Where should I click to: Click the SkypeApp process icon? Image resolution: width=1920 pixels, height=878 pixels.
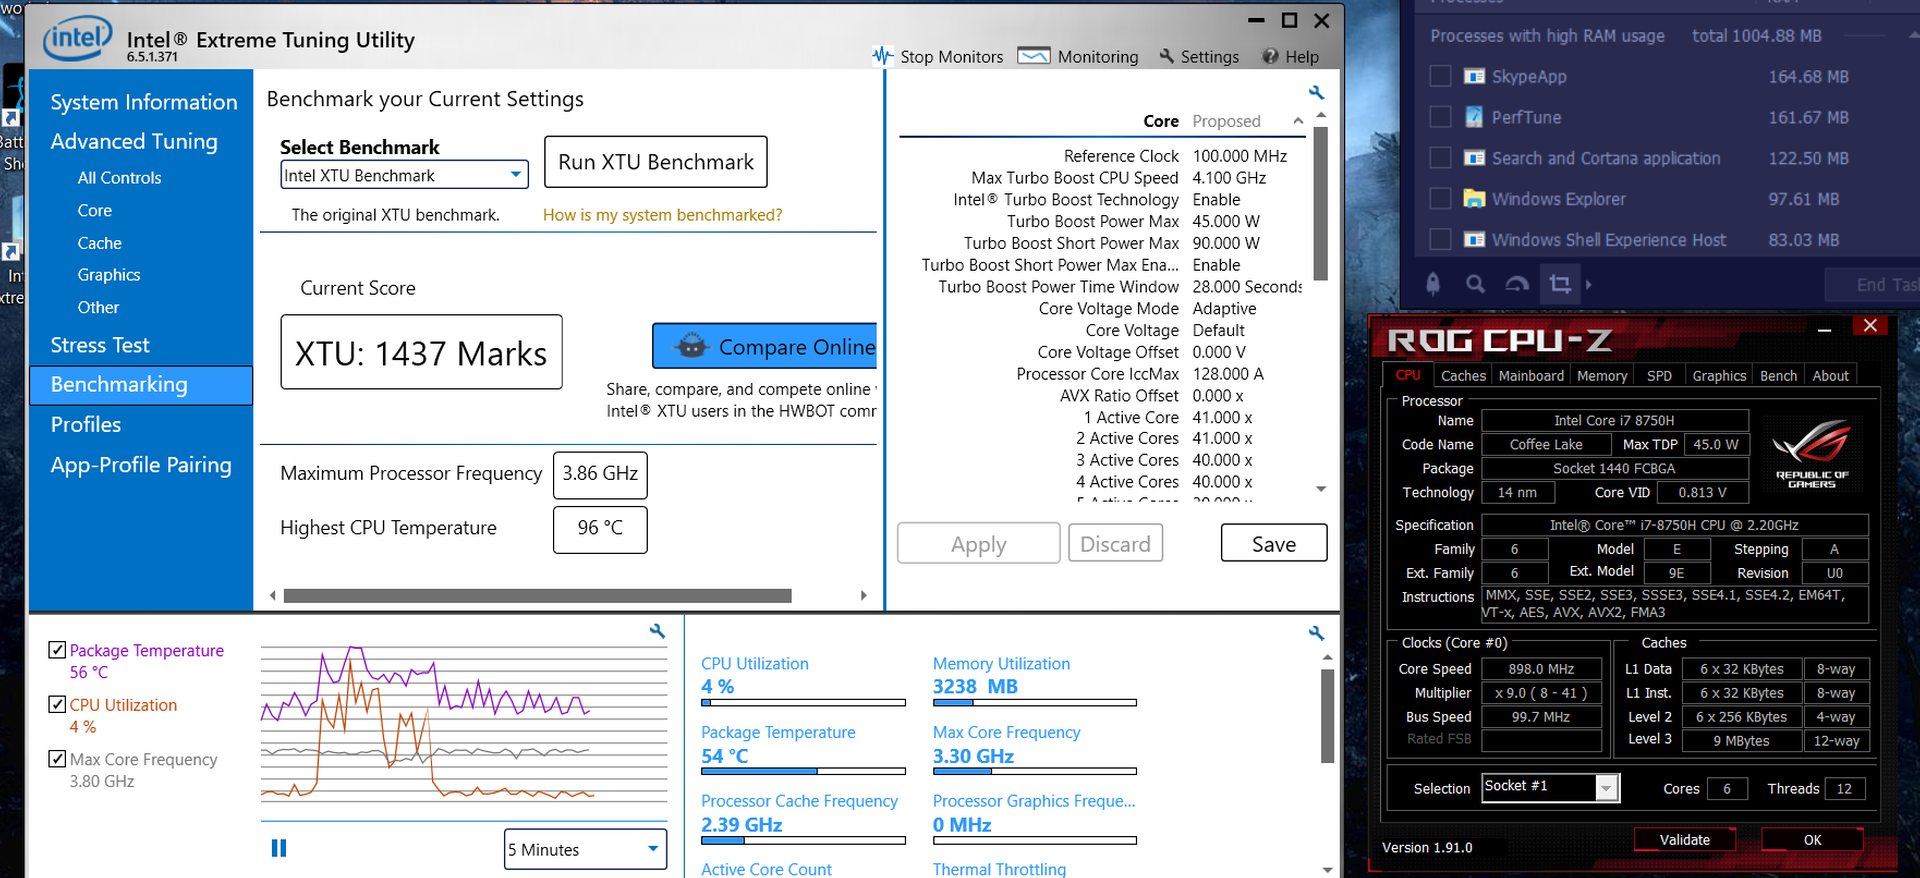pos(1474,76)
